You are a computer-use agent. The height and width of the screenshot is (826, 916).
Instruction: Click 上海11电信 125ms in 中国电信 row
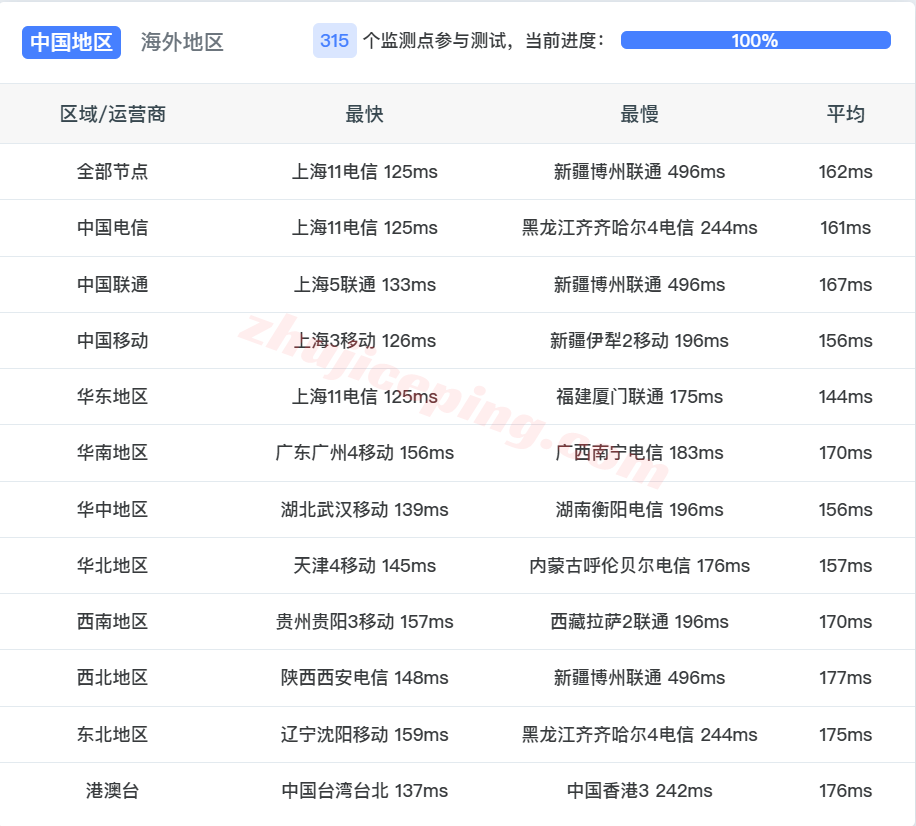coord(365,228)
